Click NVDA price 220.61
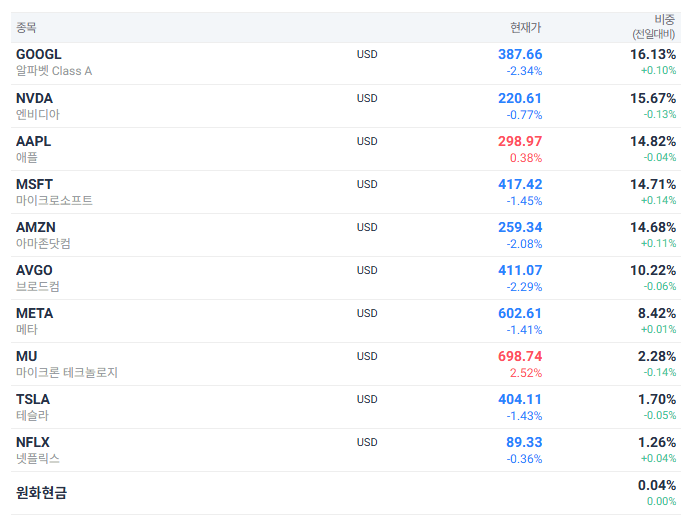This screenshot has width=693, height=525. (x=520, y=98)
